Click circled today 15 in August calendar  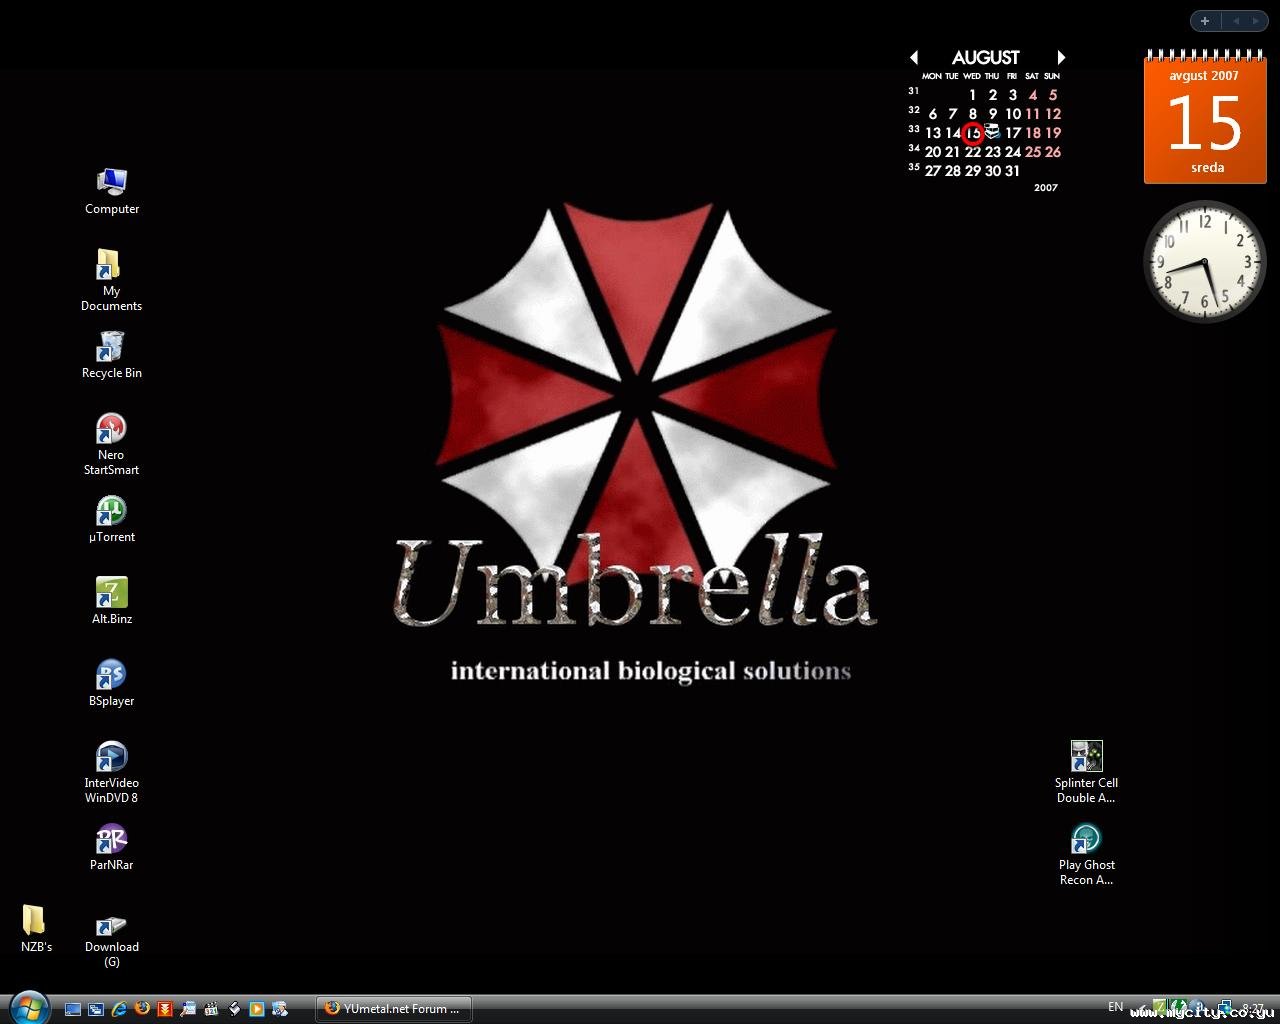click(973, 133)
